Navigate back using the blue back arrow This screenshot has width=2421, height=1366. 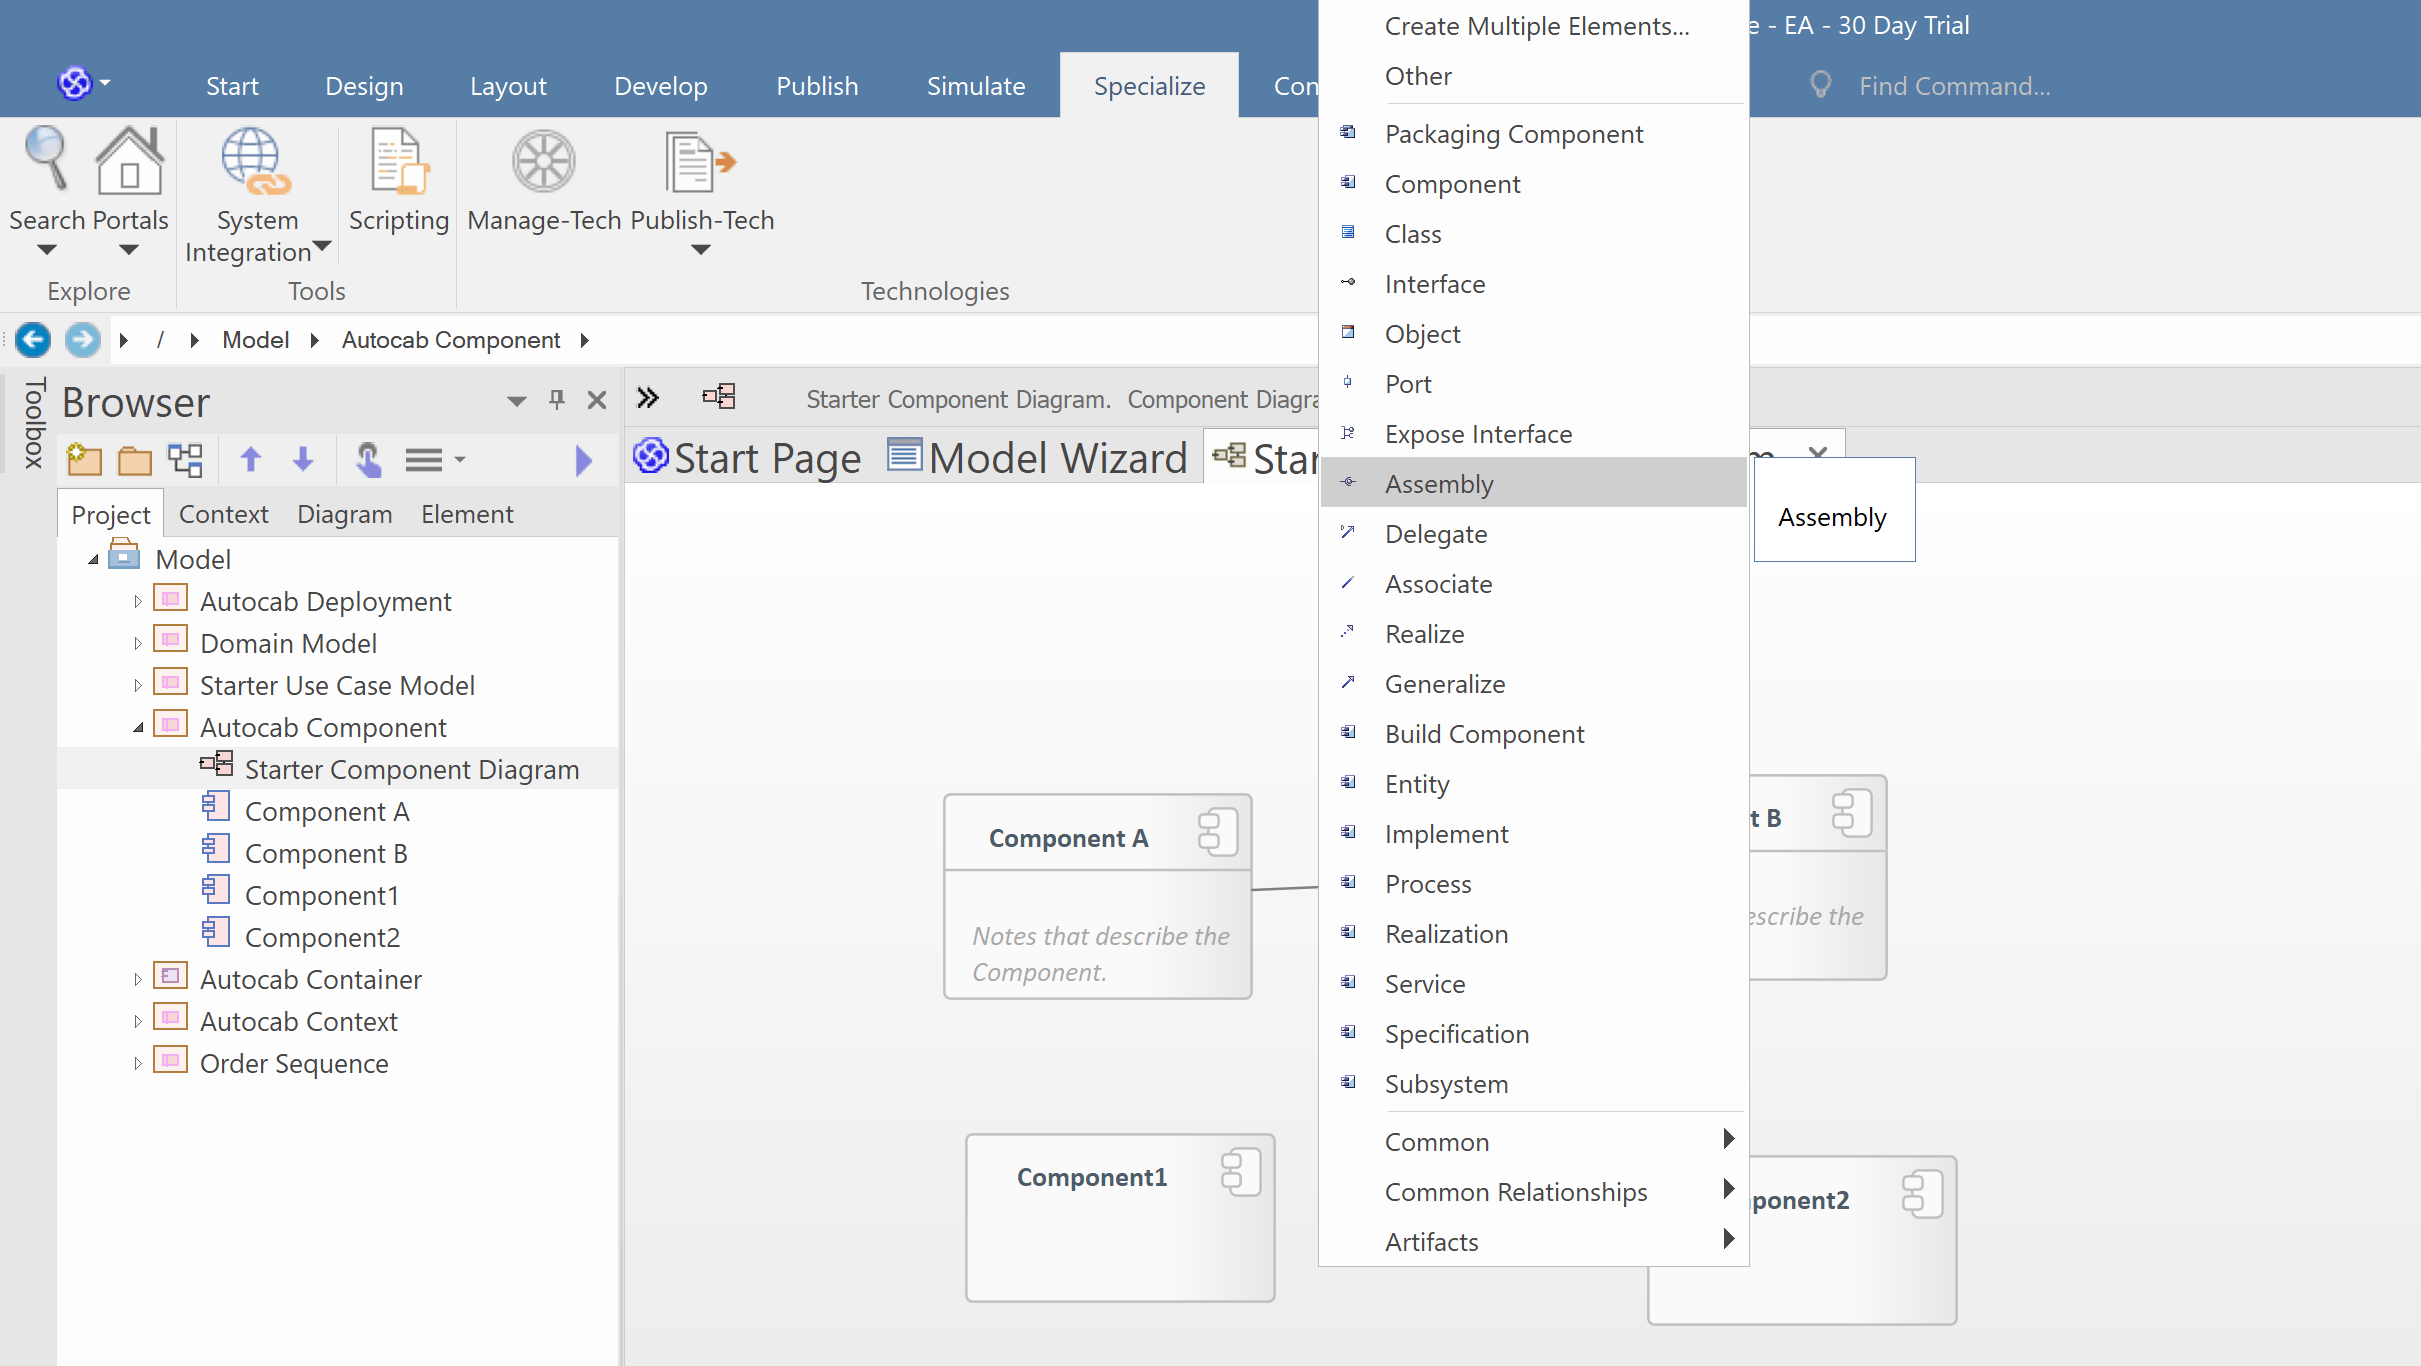pos(33,340)
